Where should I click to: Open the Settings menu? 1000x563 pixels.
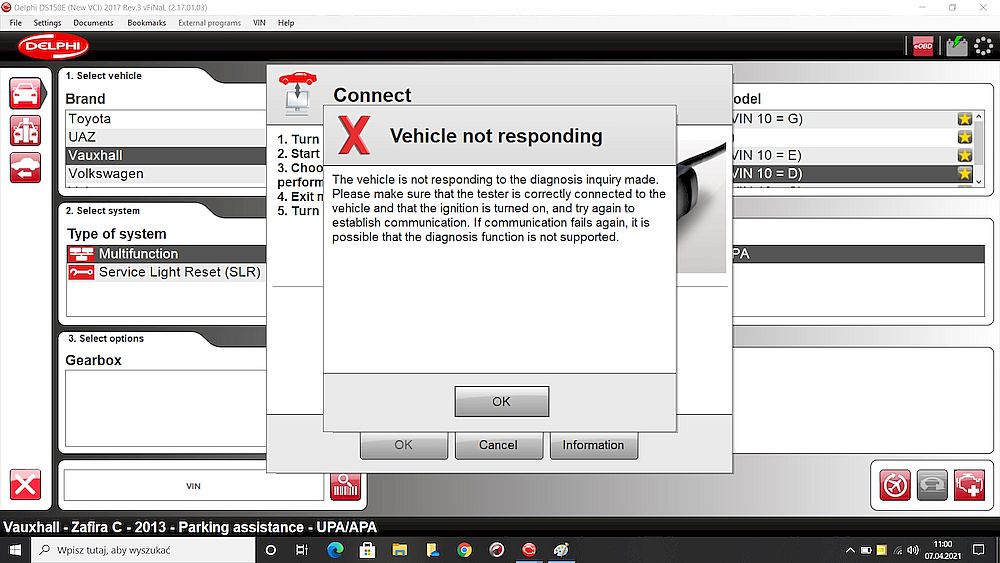click(47, 23)
